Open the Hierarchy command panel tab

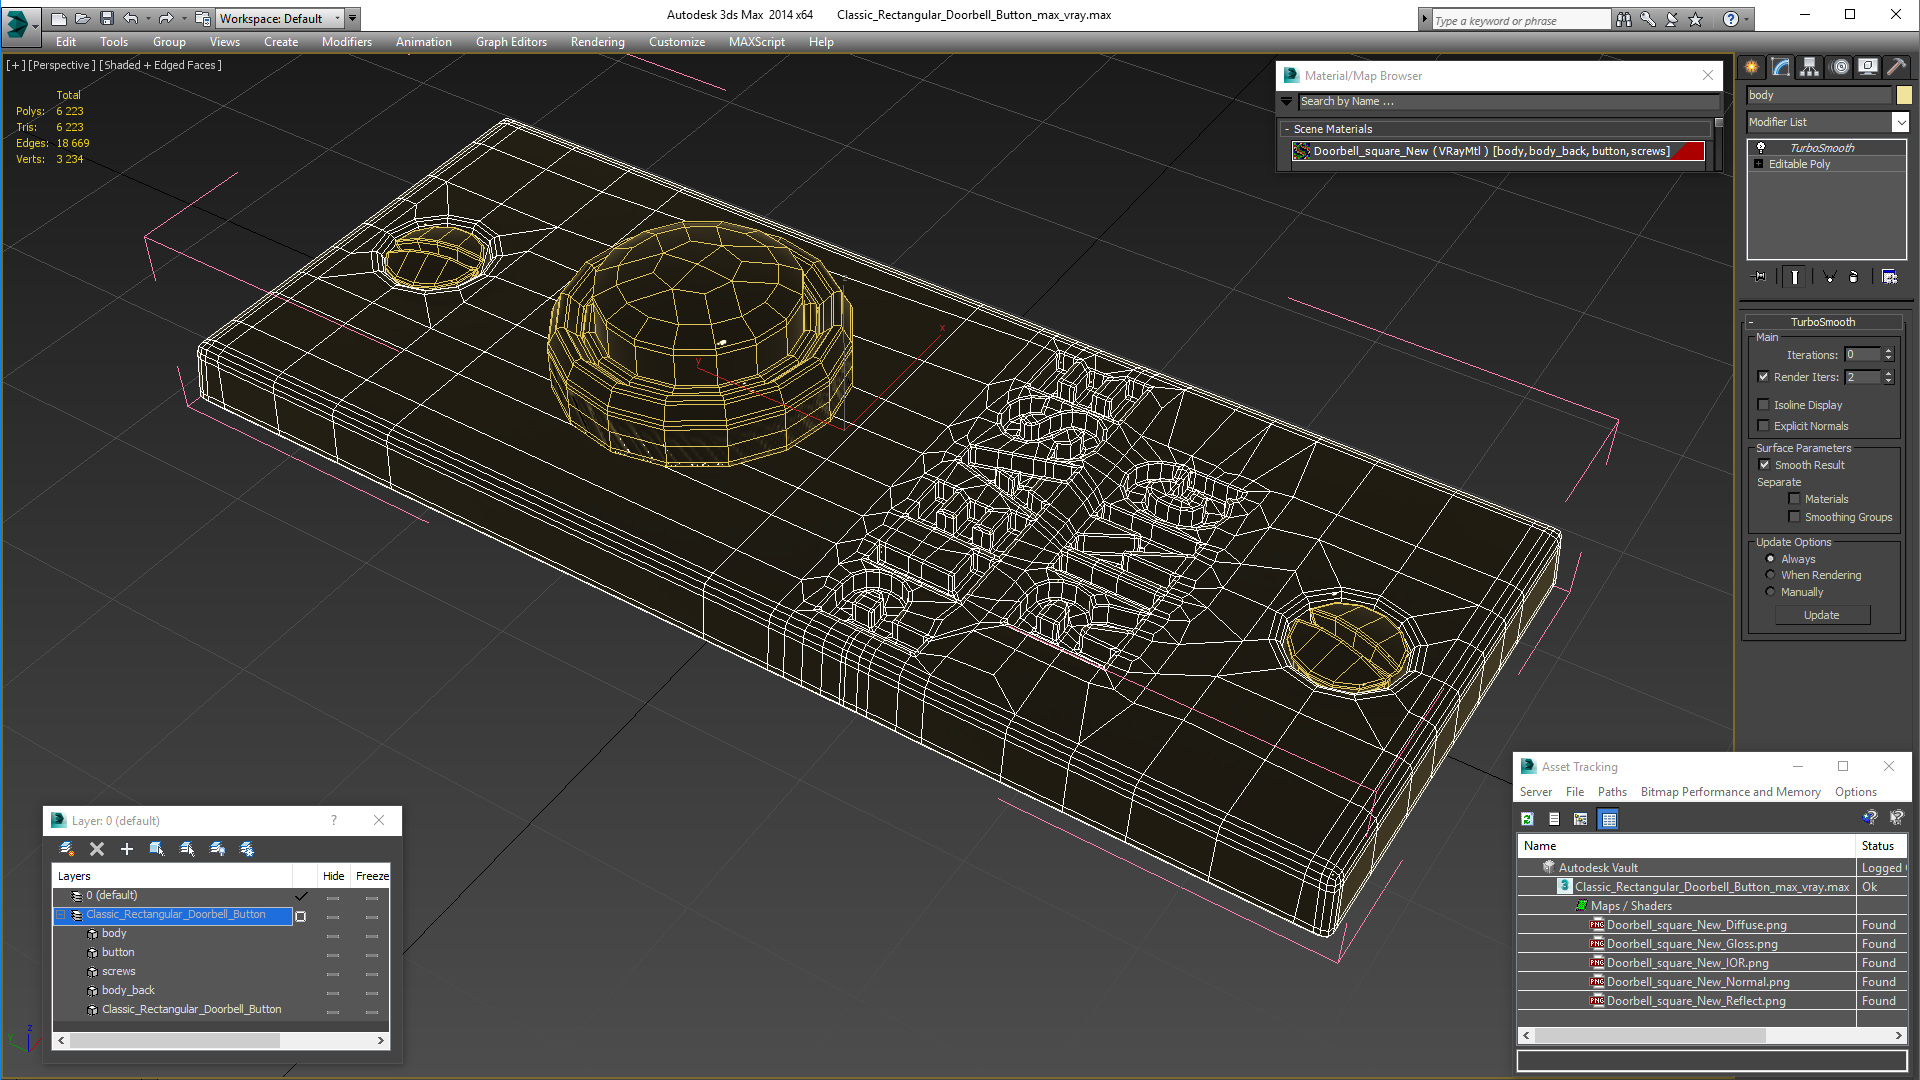coord(1809,67)
